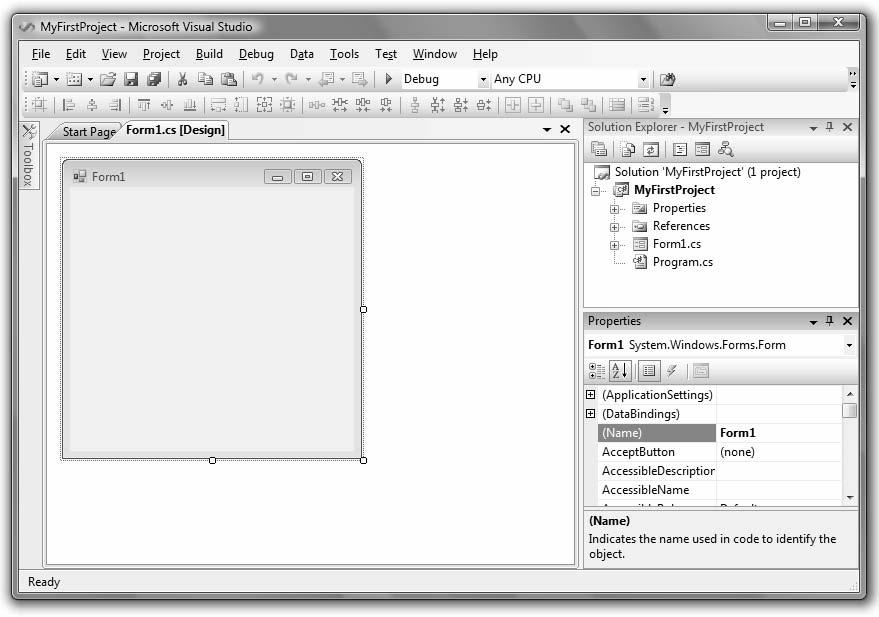Pin the Properties panel
This screenshot has width=879, height=617.
point(830,321)
